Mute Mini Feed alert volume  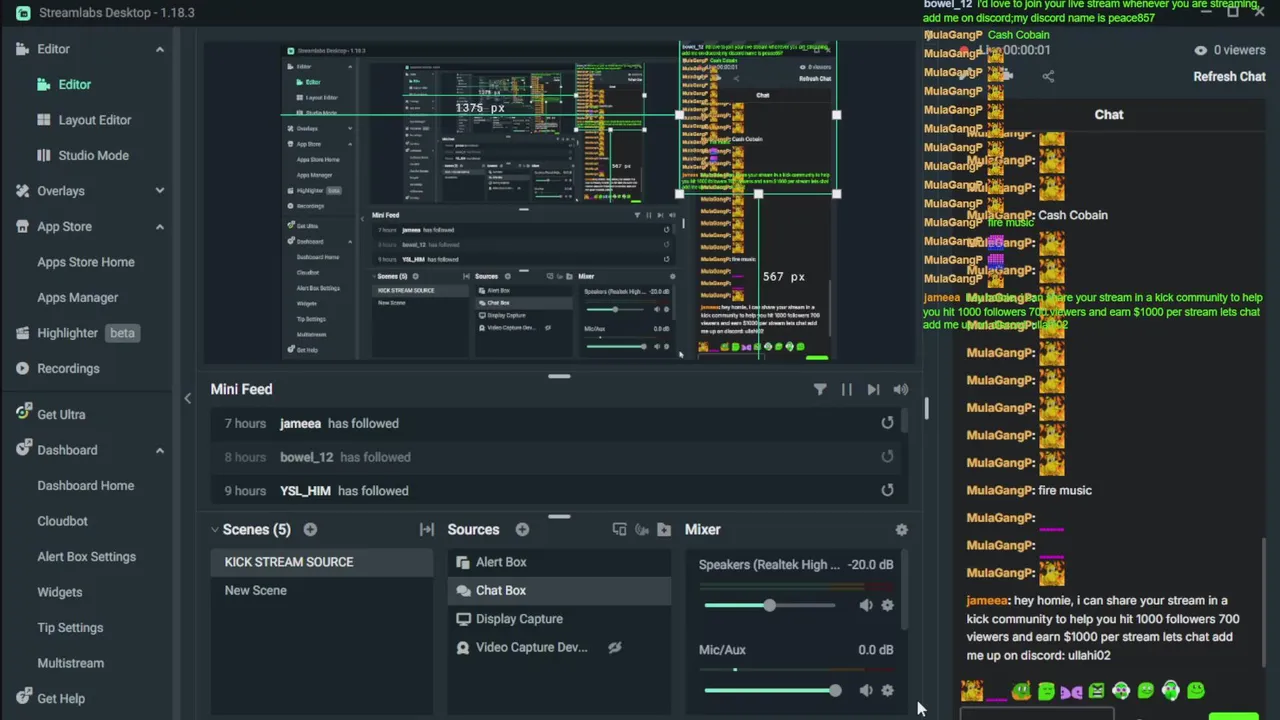pyautogui.click(x=901, y=390)
